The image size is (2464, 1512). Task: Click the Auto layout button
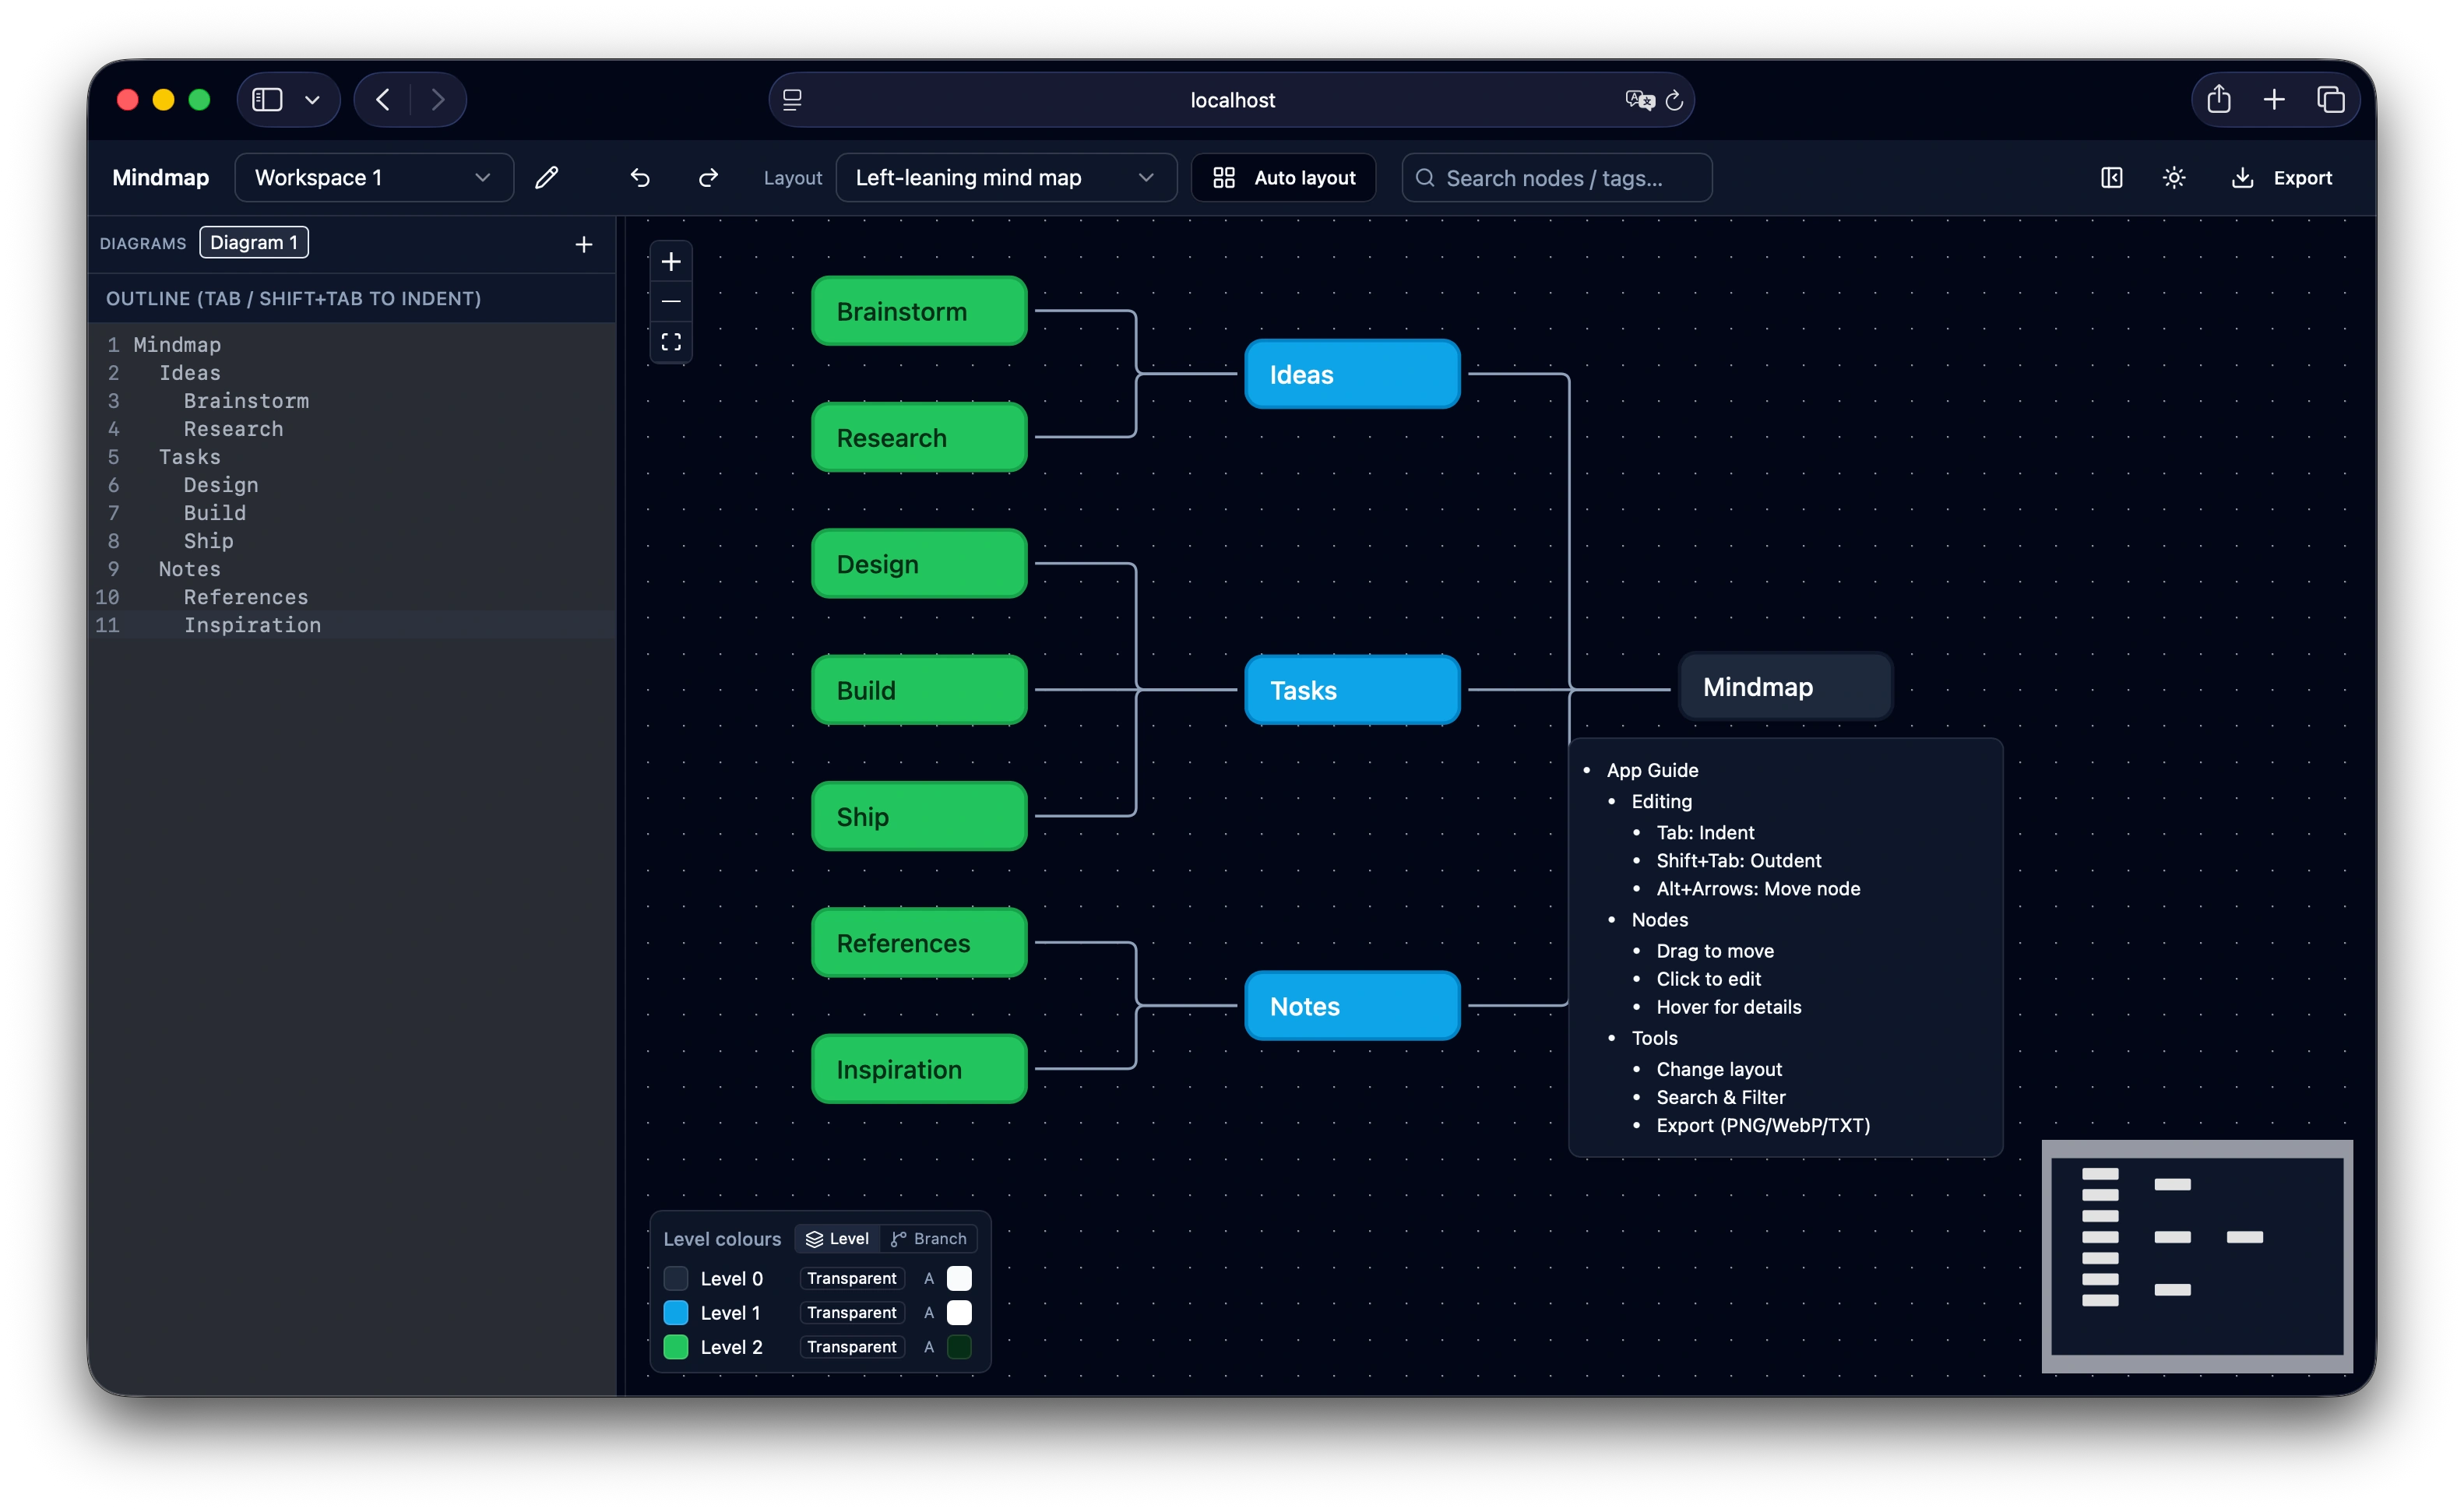pos(1284,178)
